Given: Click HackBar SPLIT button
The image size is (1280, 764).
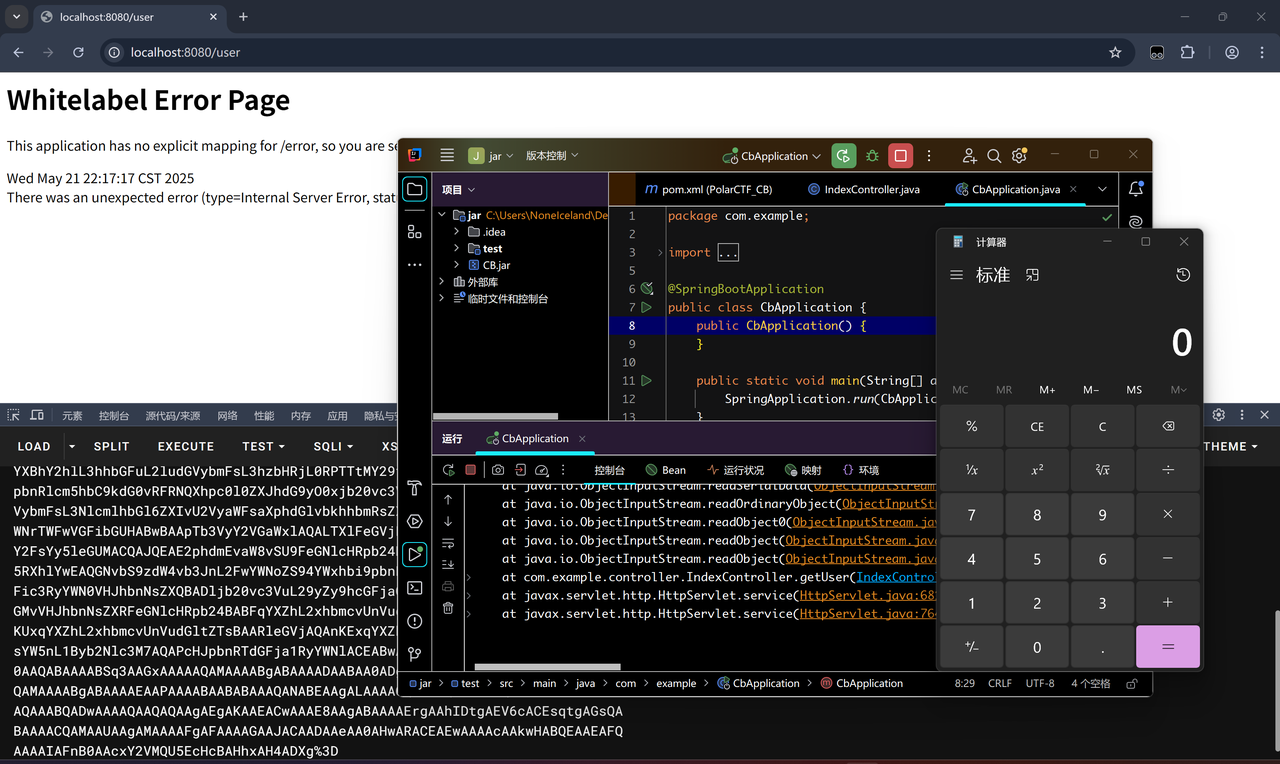Looking at the screenshot, I should point(112,447).
